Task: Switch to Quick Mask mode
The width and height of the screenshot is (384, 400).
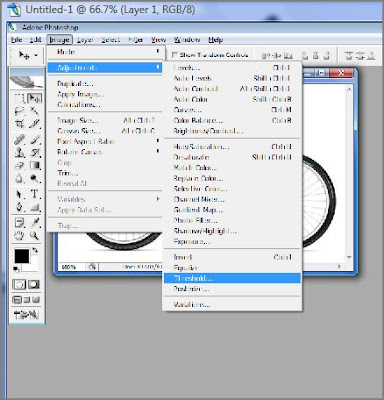Action: 33,284
